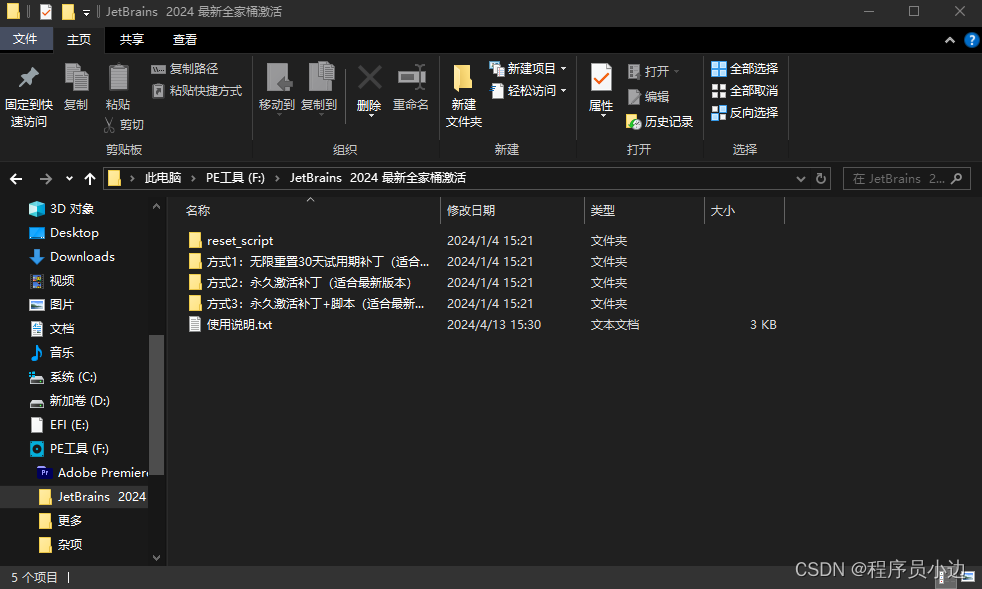The width and height of the screenshot is (982, 589).
Task: Open Explorer help question mark icon
Action: click(971, 40)
